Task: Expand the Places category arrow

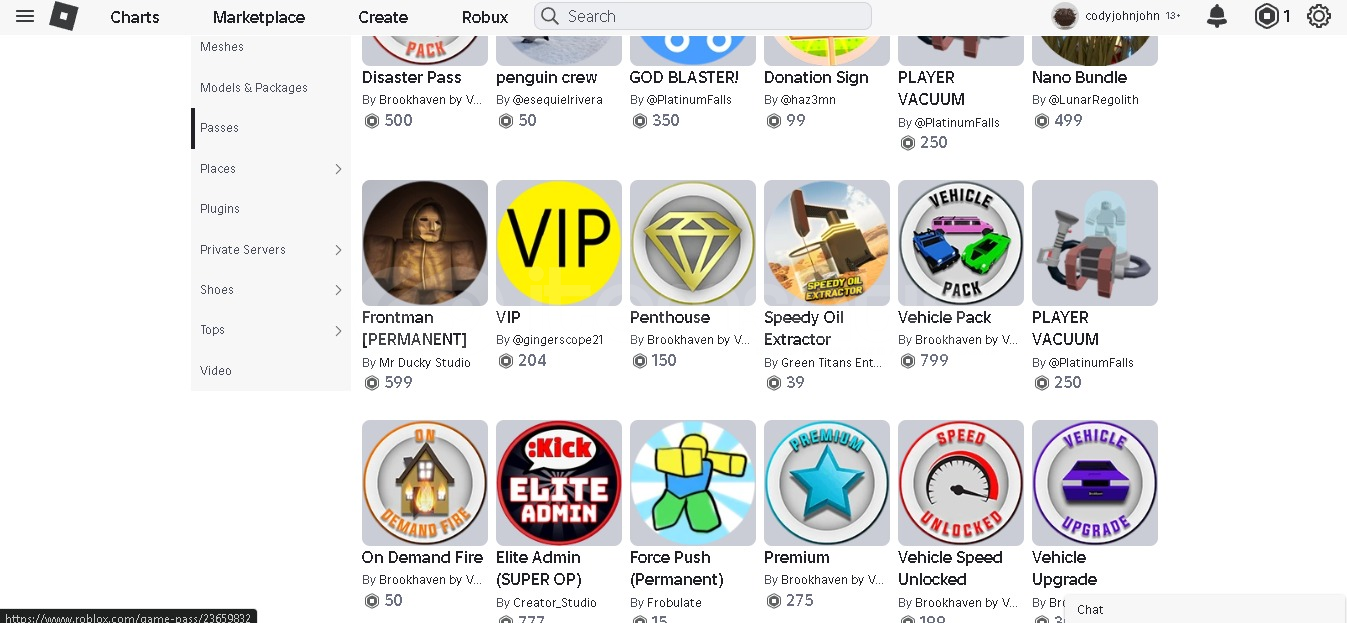Action: point(338,169)
